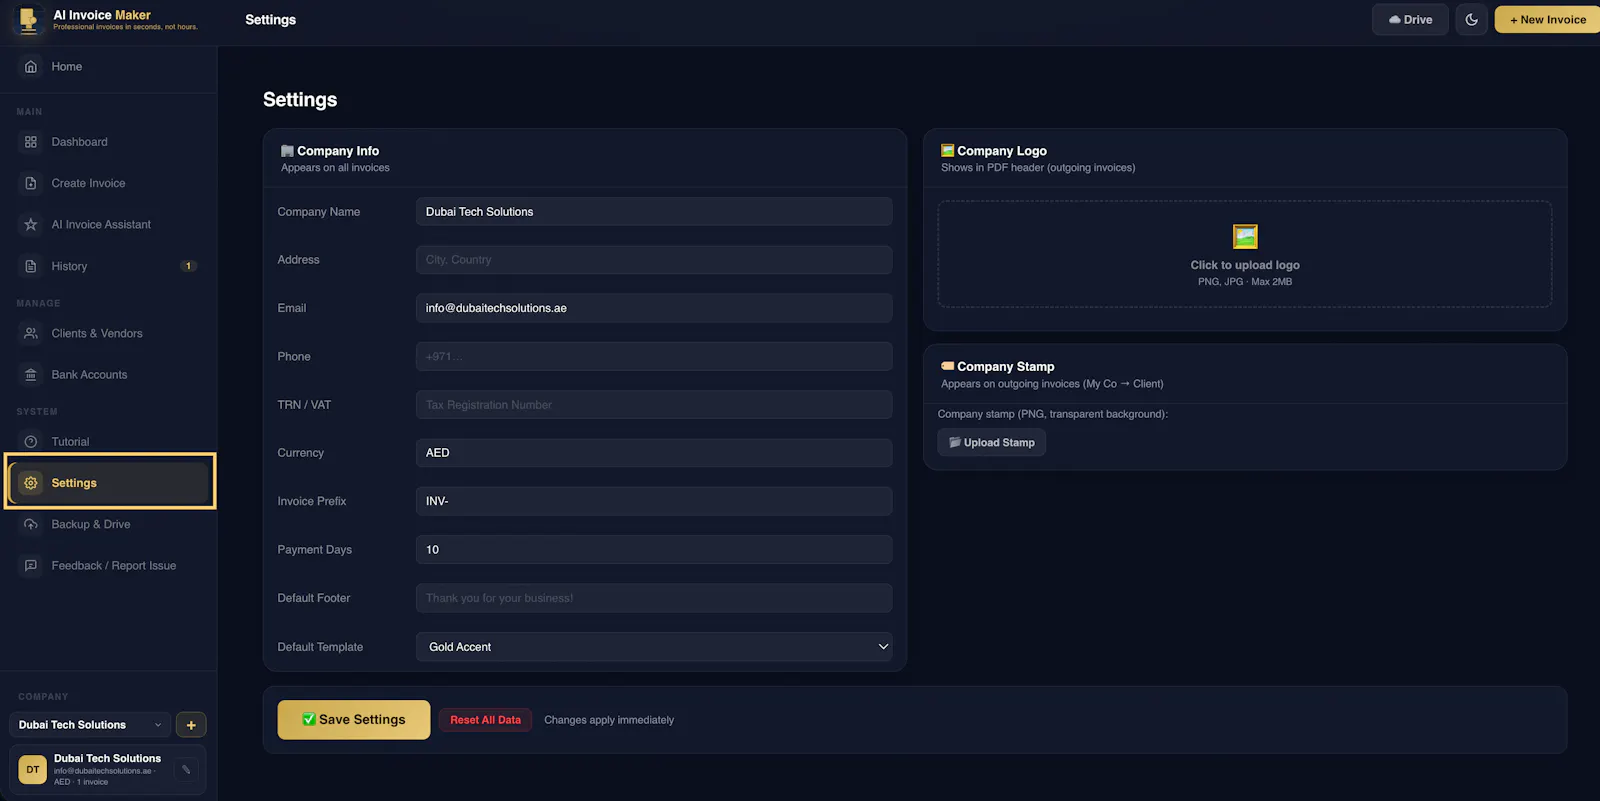This screenshot has height=801, width=1600.
Task: Click the Create Invoice document icon
Action: pos(31,183)
